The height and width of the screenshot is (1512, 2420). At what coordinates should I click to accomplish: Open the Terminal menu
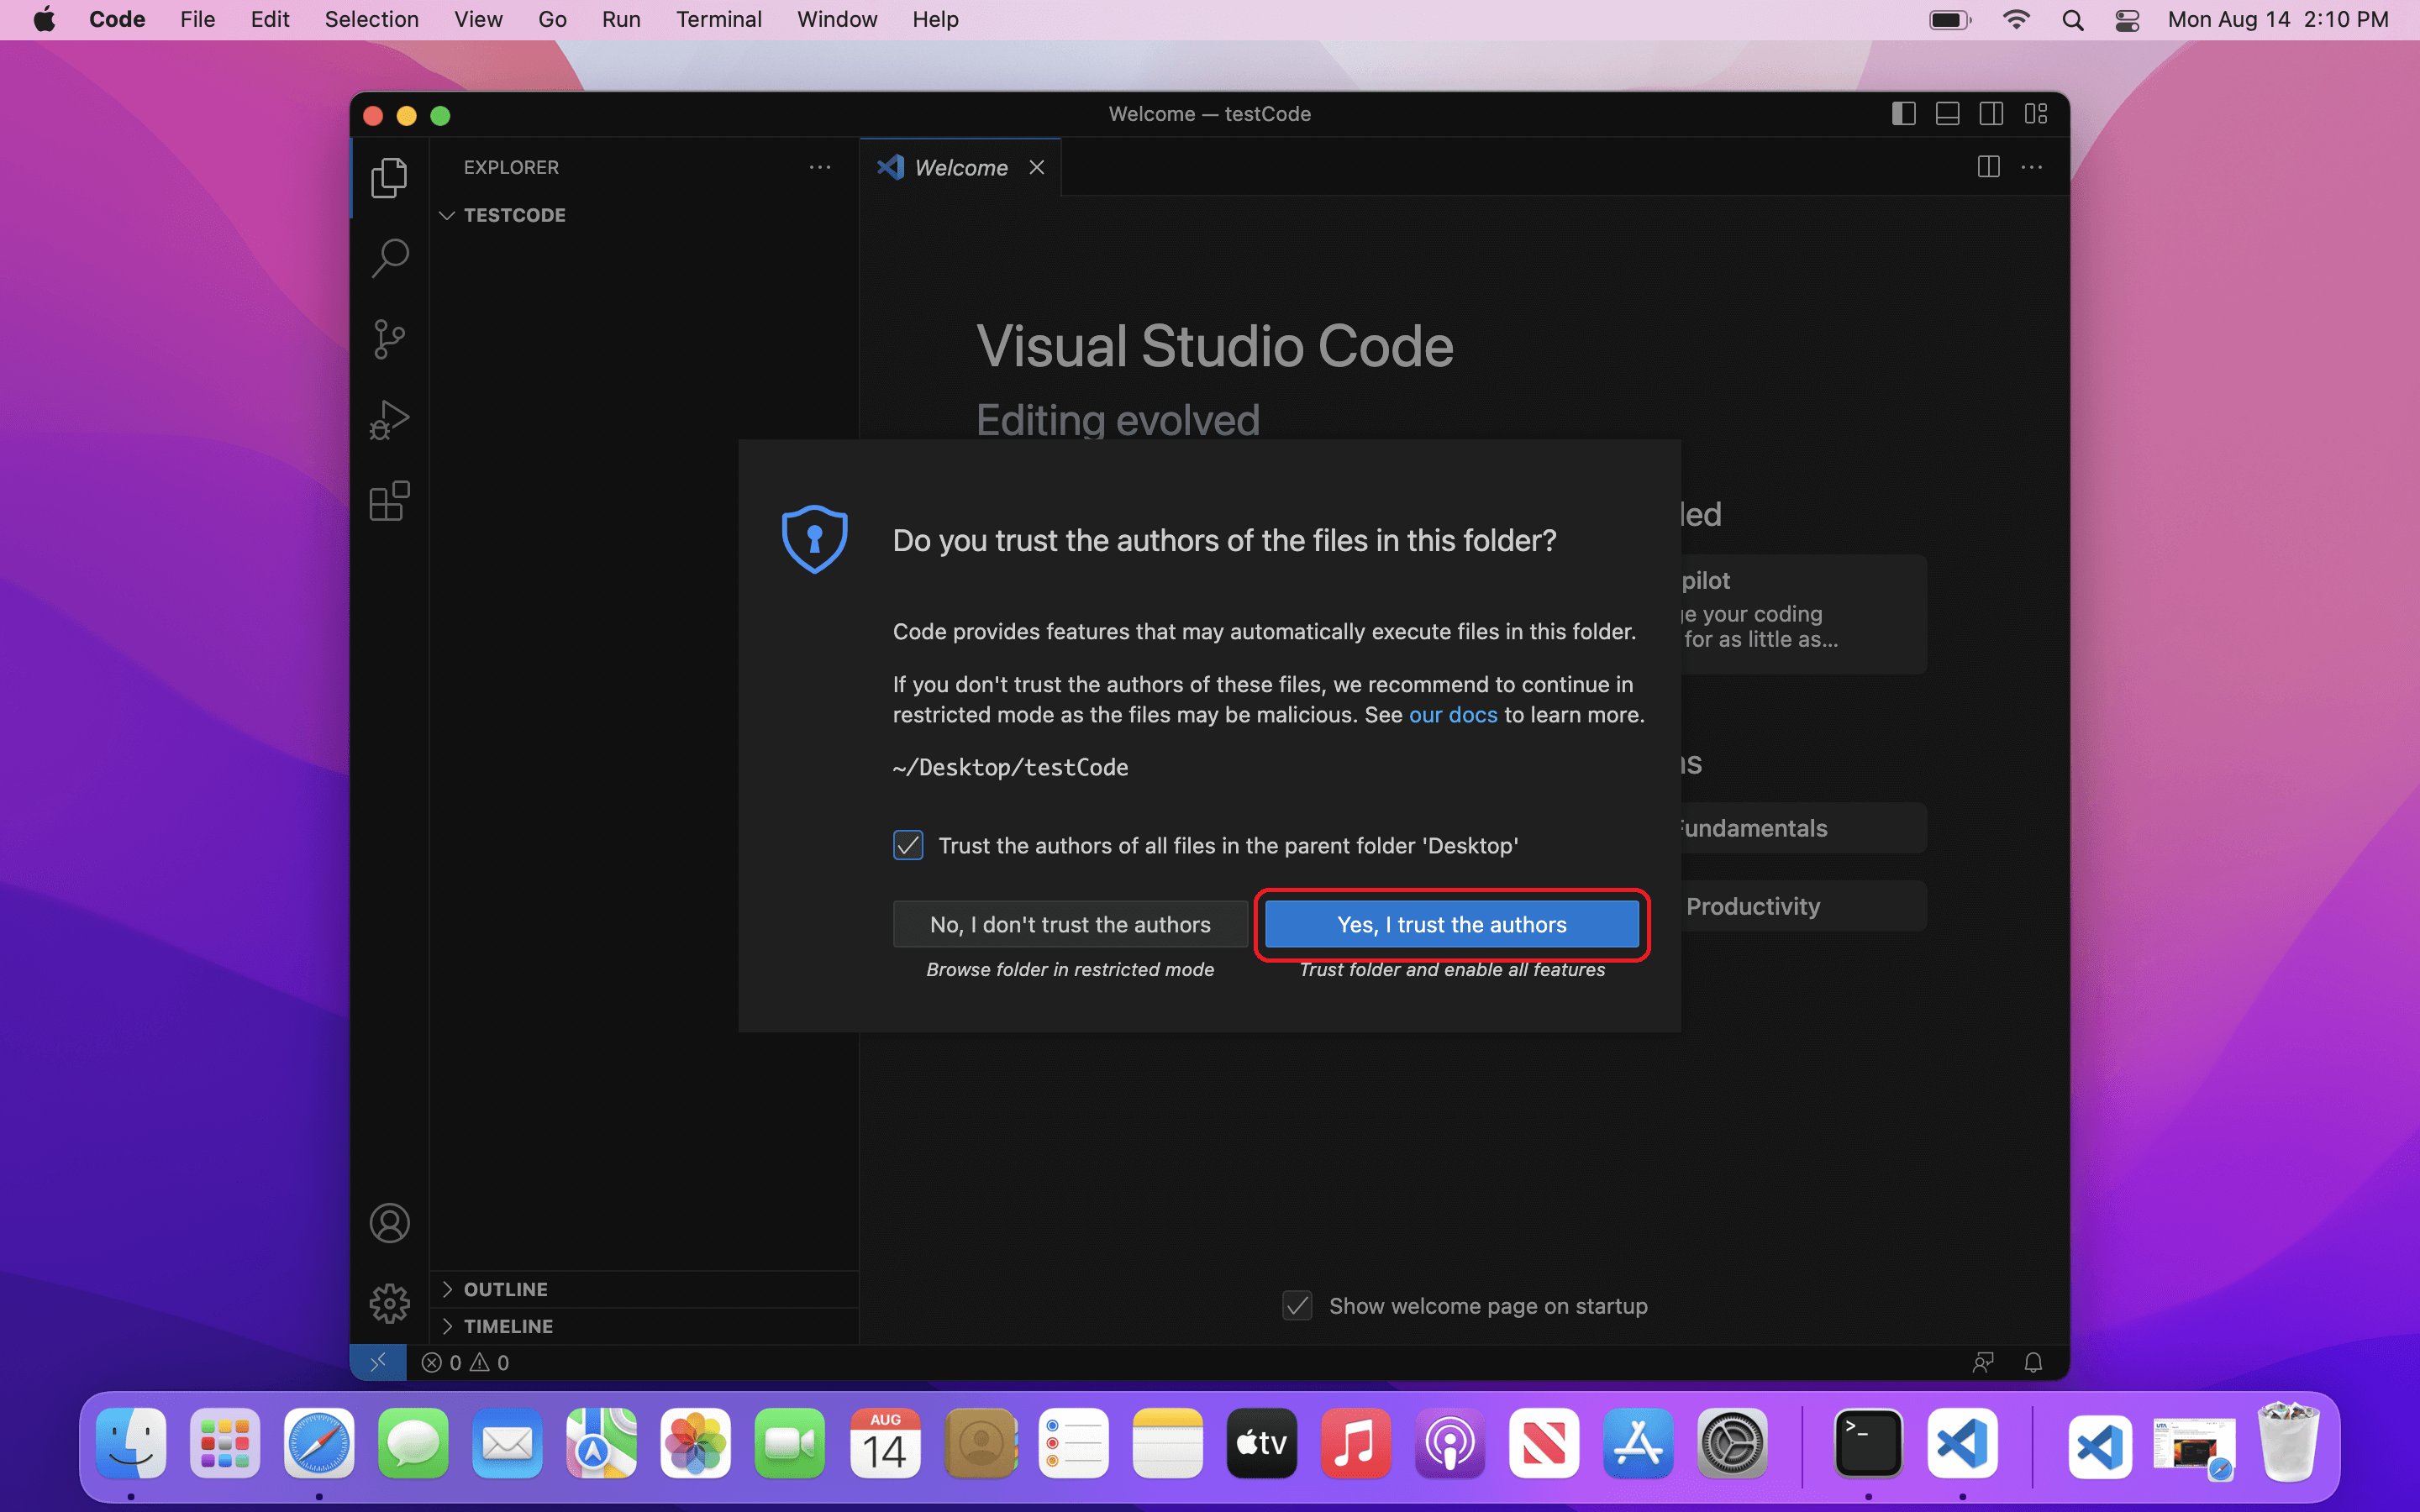[718, 19]
